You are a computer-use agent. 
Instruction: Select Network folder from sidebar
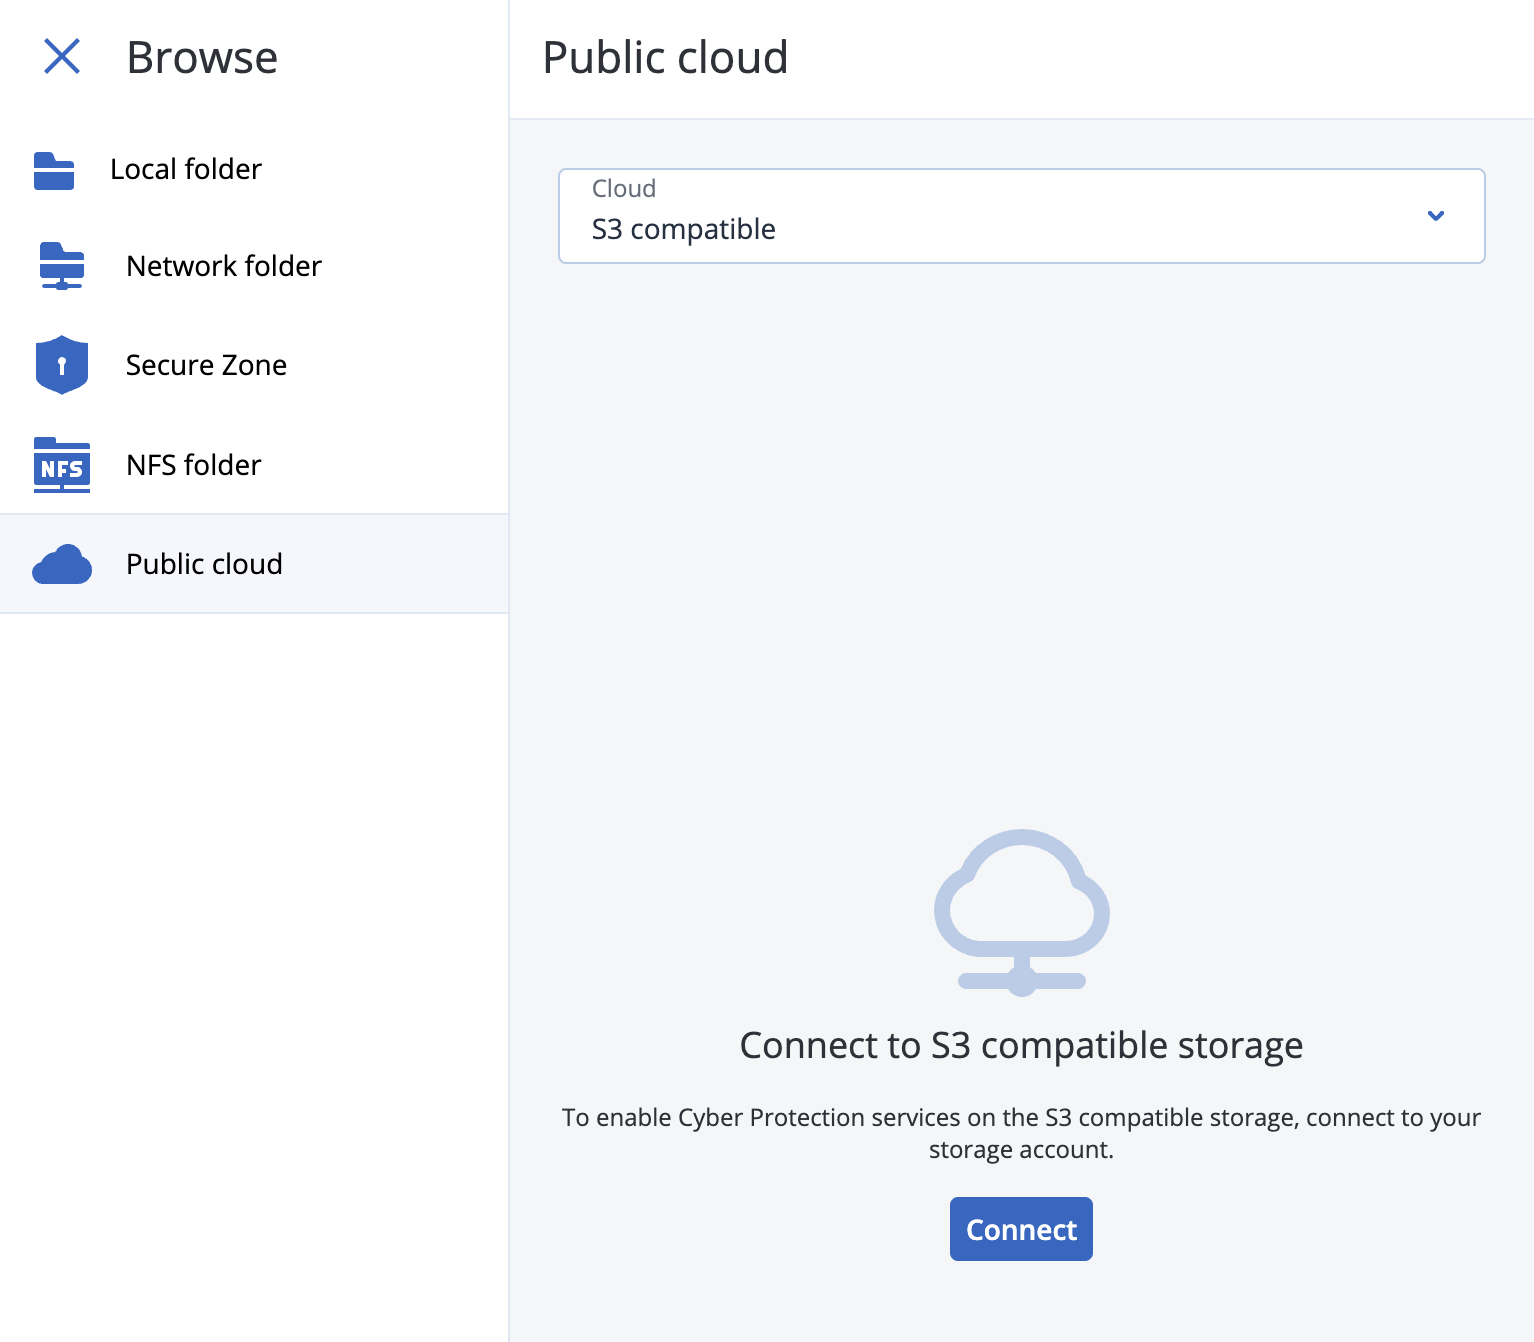pos(223,266)
